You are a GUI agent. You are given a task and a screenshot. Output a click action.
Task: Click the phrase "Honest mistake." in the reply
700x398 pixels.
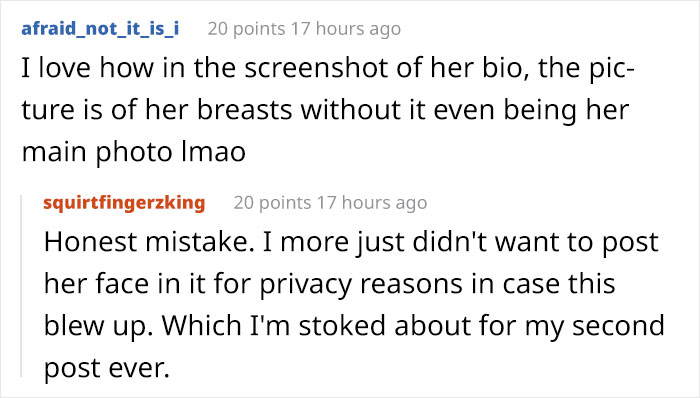click(149, 242)
